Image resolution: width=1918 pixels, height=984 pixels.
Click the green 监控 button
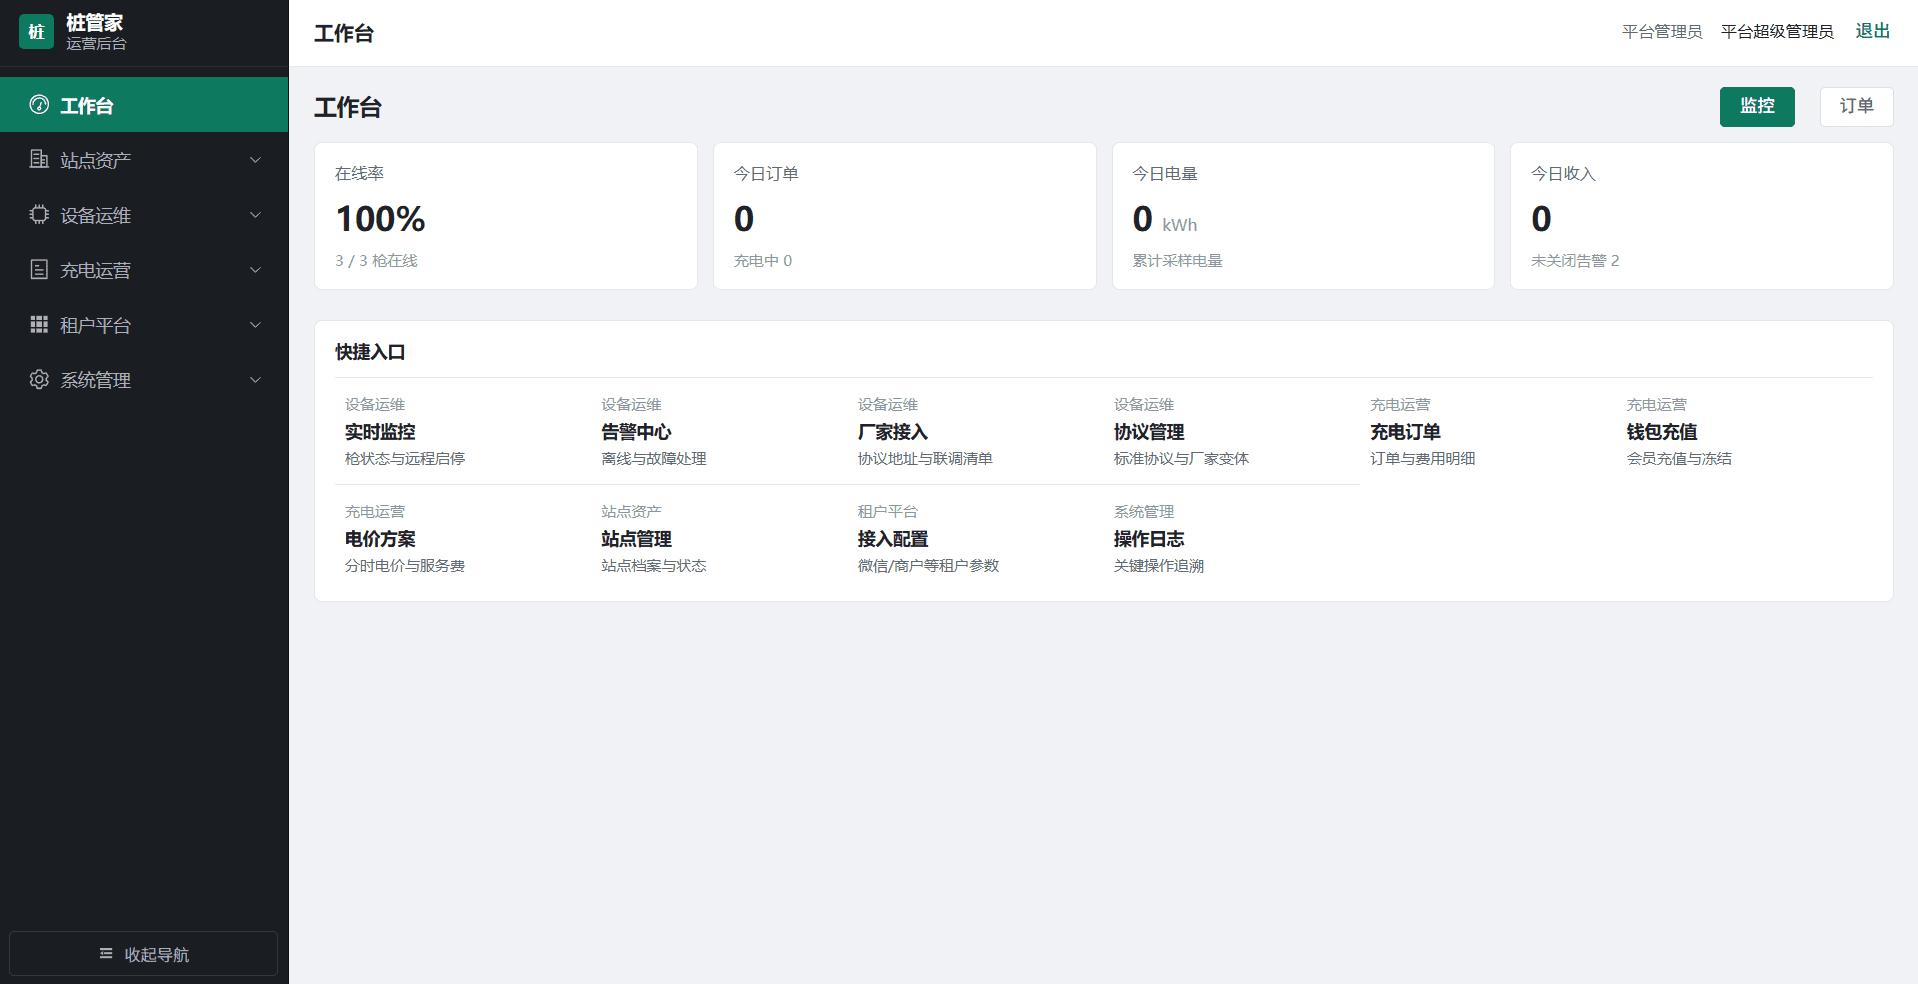pyautogui.click(x=1757, y=107)
